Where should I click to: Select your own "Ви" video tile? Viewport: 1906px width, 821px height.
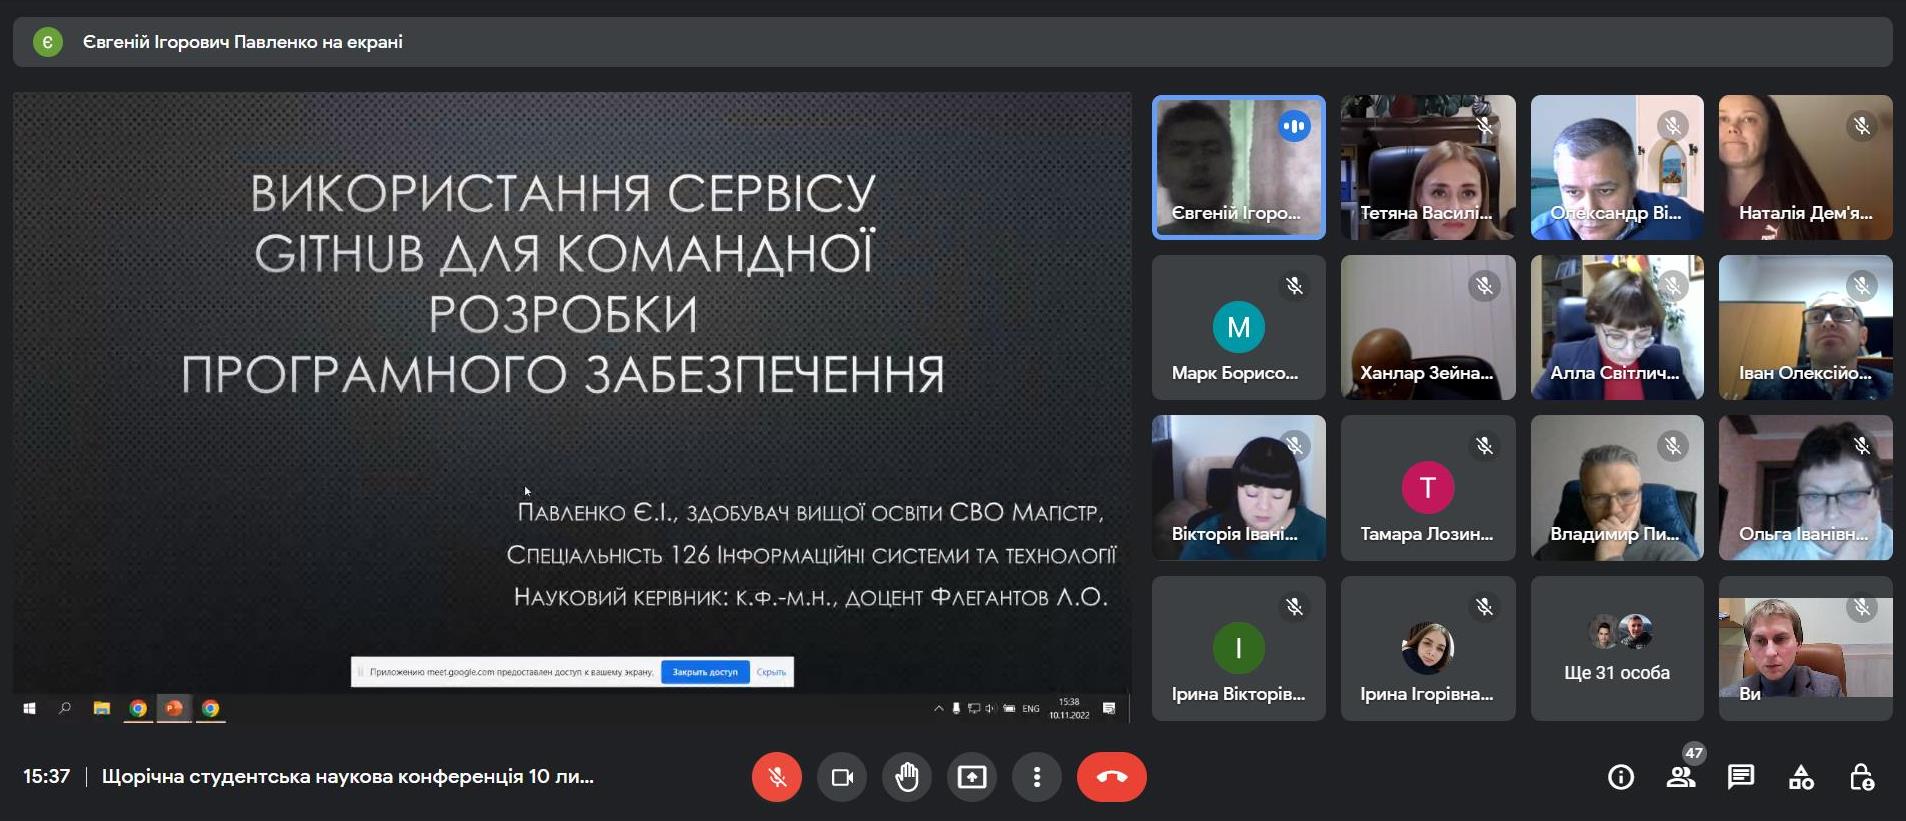tap(1806, 648)
